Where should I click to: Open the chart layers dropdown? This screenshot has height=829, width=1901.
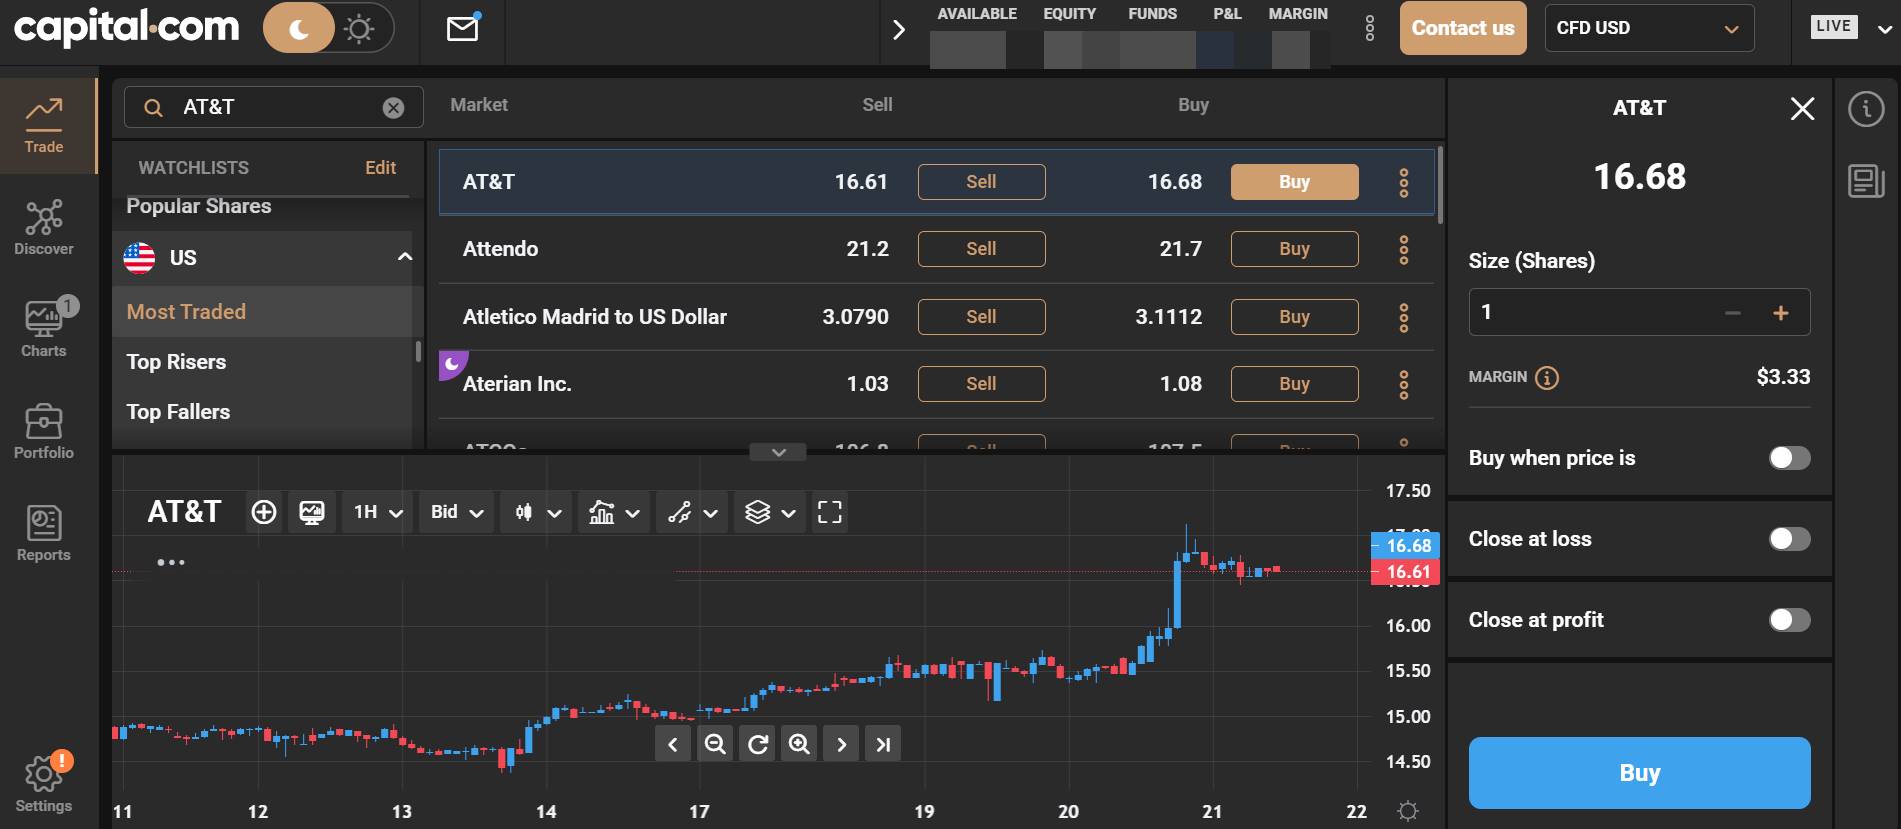(x=770, y=512)
